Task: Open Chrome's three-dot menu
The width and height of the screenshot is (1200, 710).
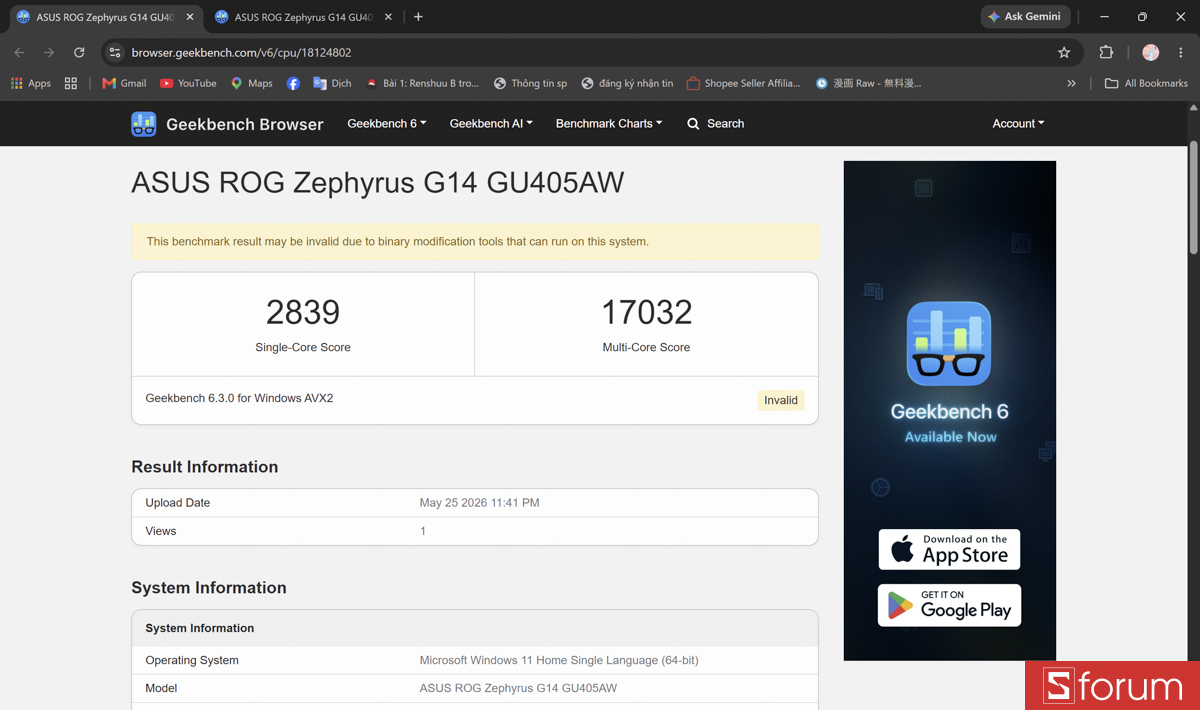Action: click(x=1181, y=52)
